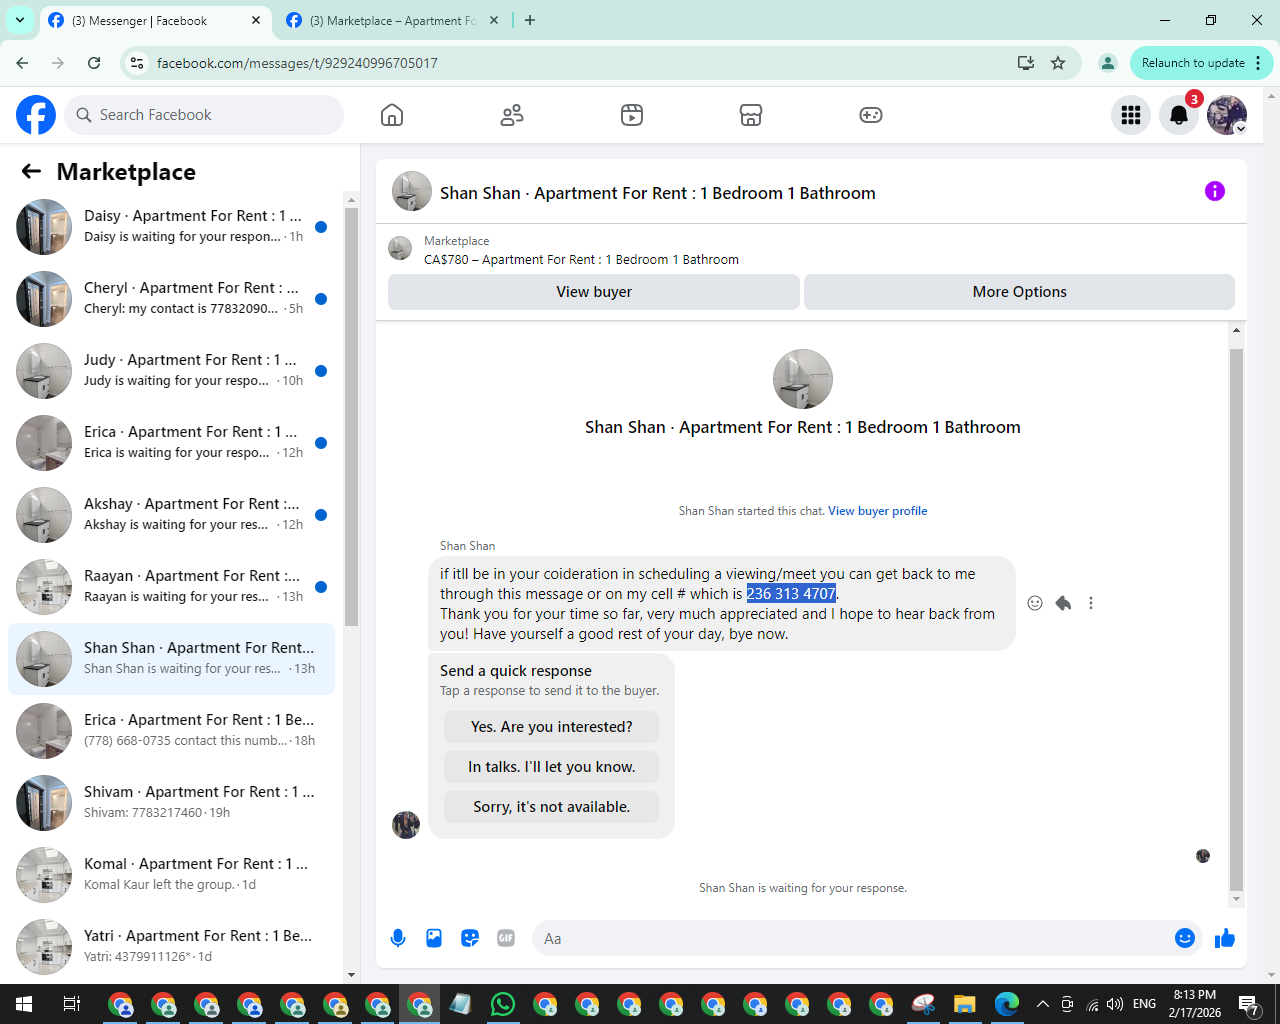Open WhatsApp from taskbar
Screen dimensions: 1280x1024
tap(503, 1004)
